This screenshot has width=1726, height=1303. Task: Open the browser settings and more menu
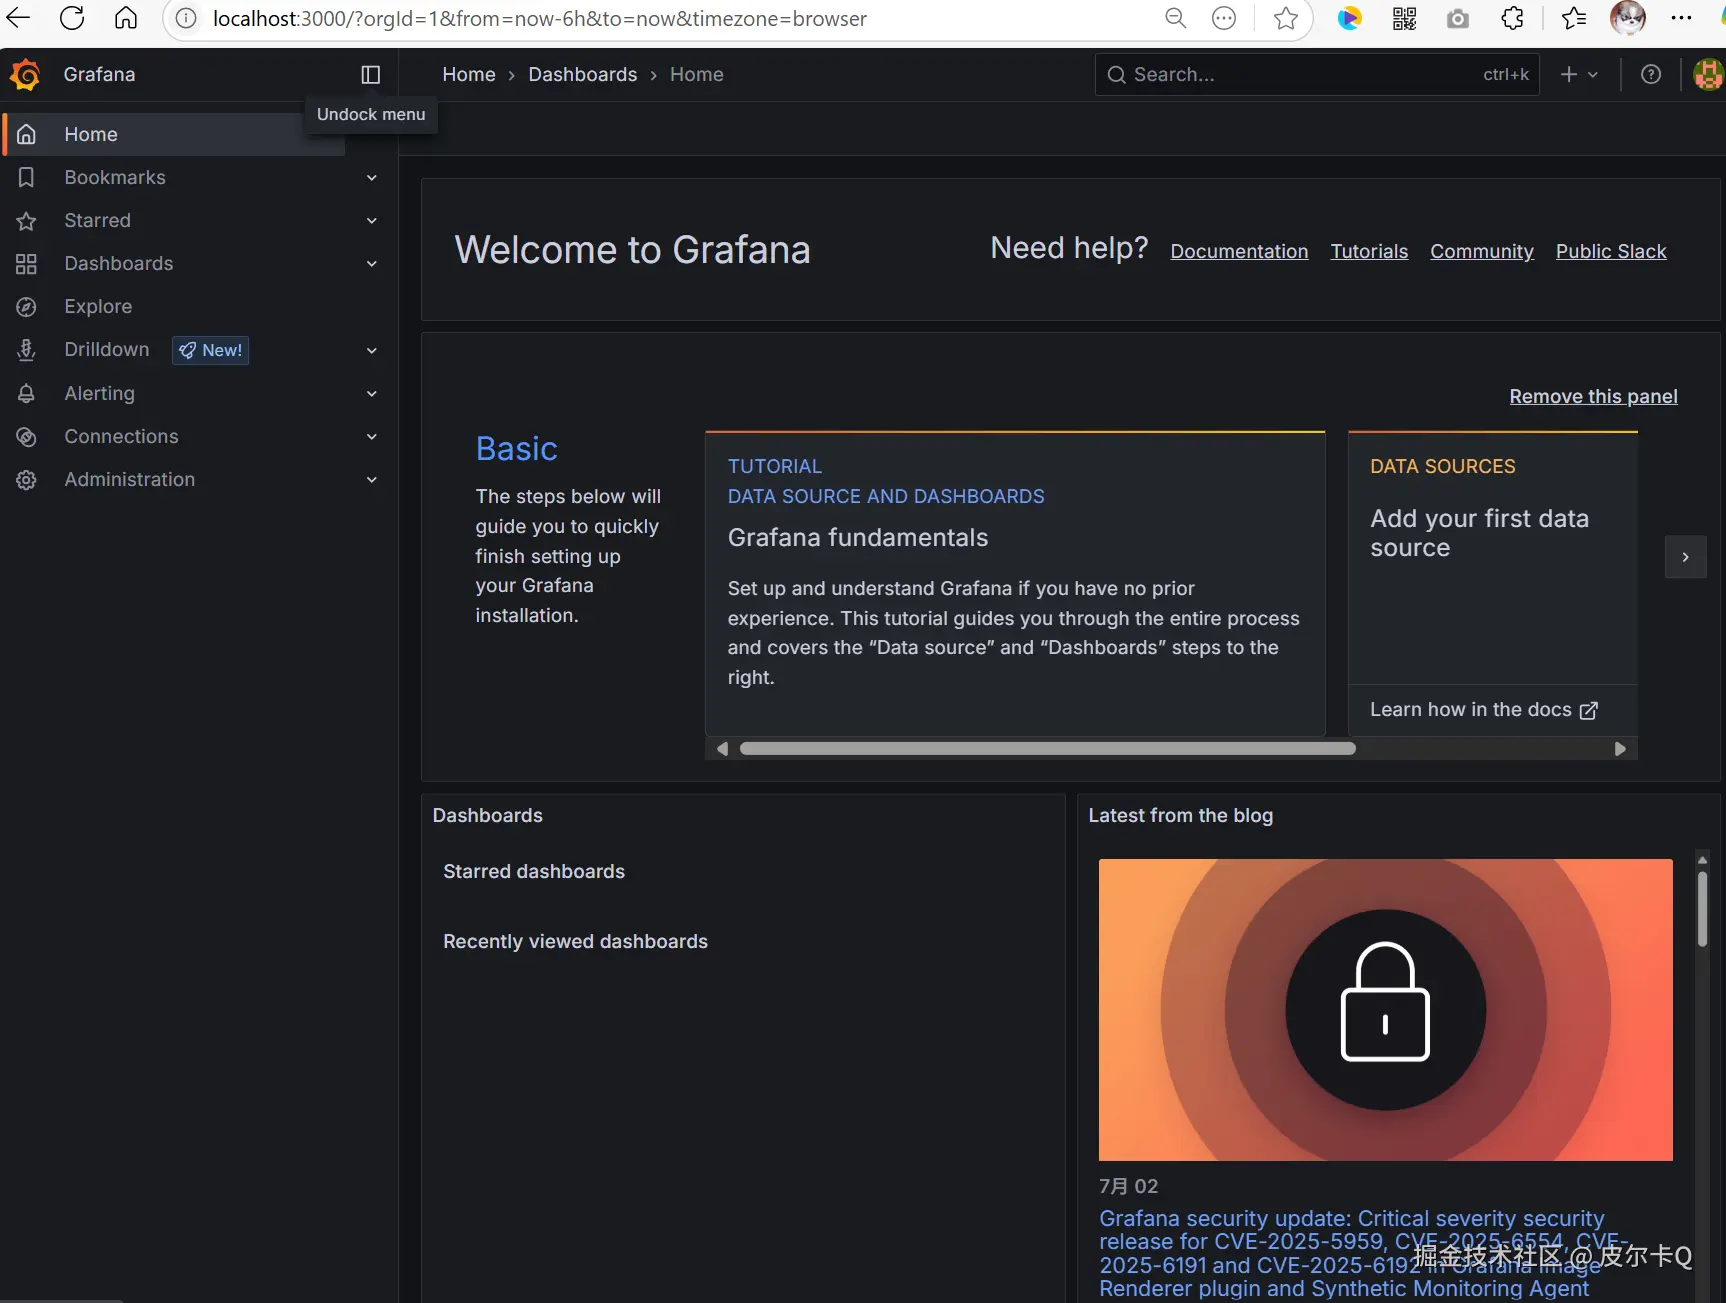[1682, 18]
